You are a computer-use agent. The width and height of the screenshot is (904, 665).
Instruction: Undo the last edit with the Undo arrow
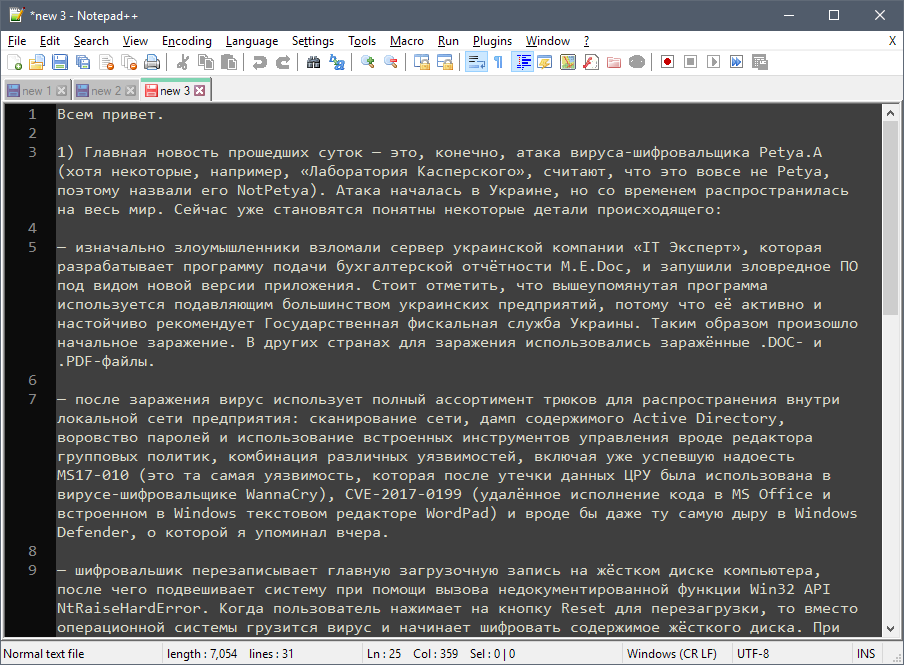pos(259,62)
